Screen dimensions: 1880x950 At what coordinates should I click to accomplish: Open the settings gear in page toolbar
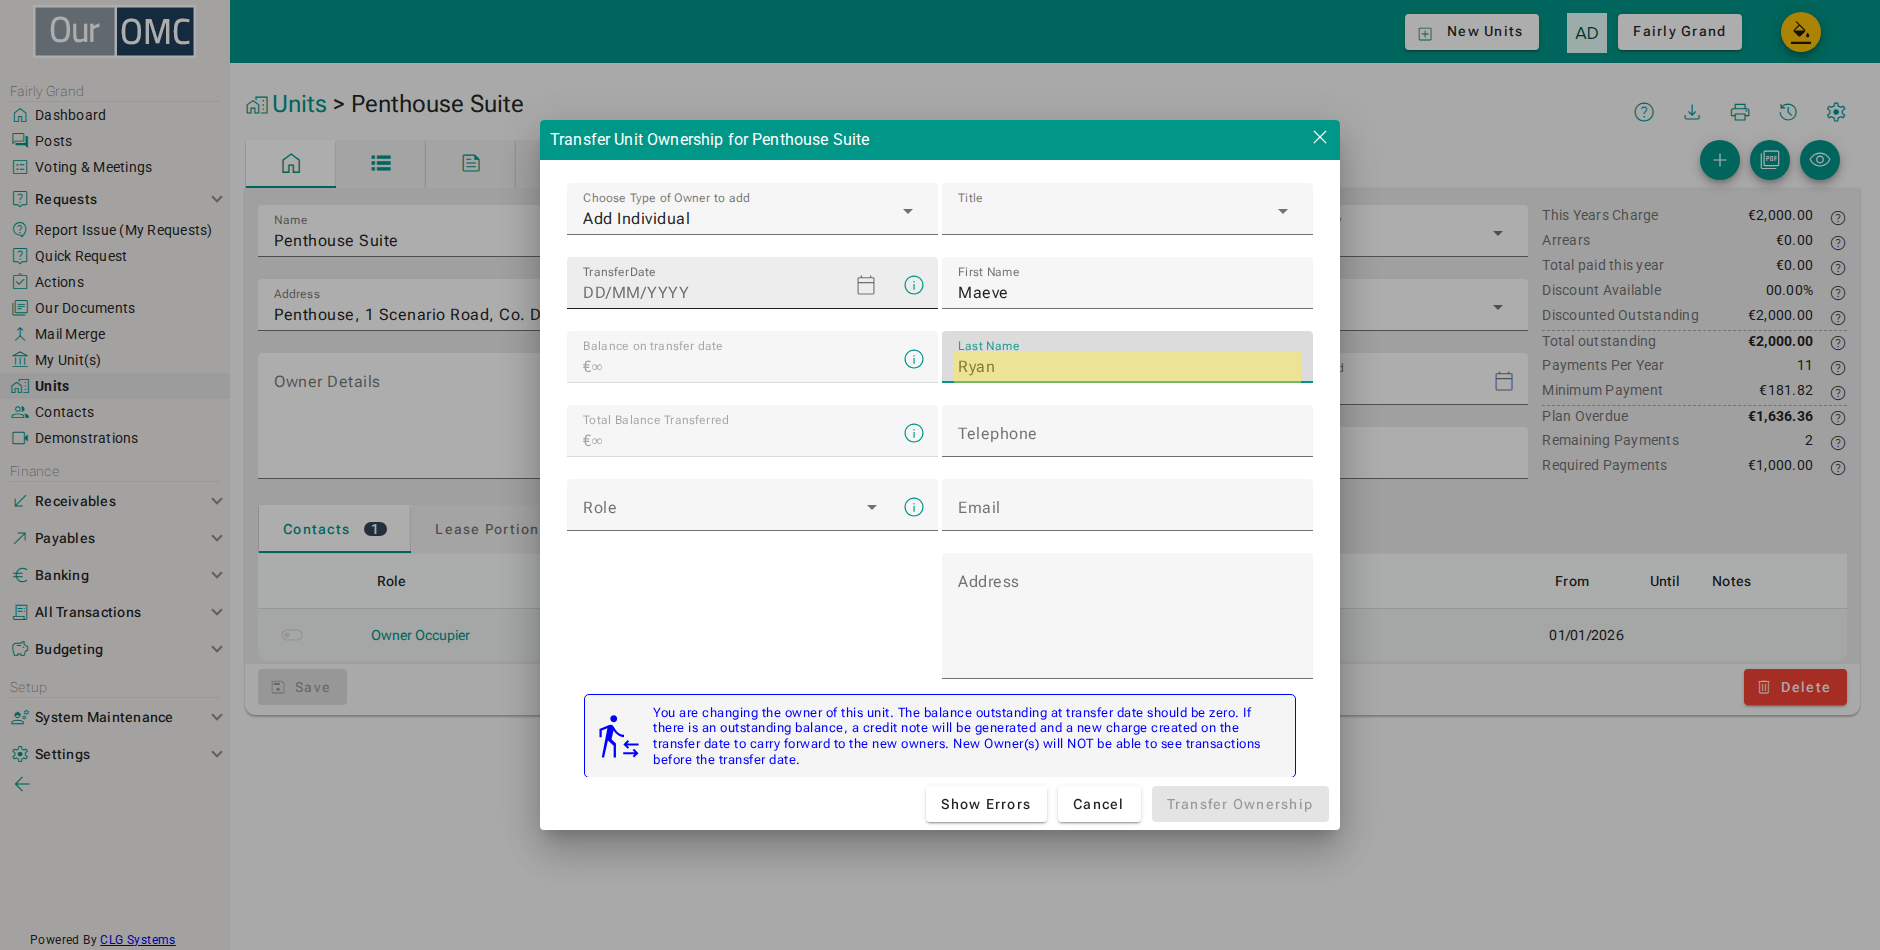coord(1836,112)
